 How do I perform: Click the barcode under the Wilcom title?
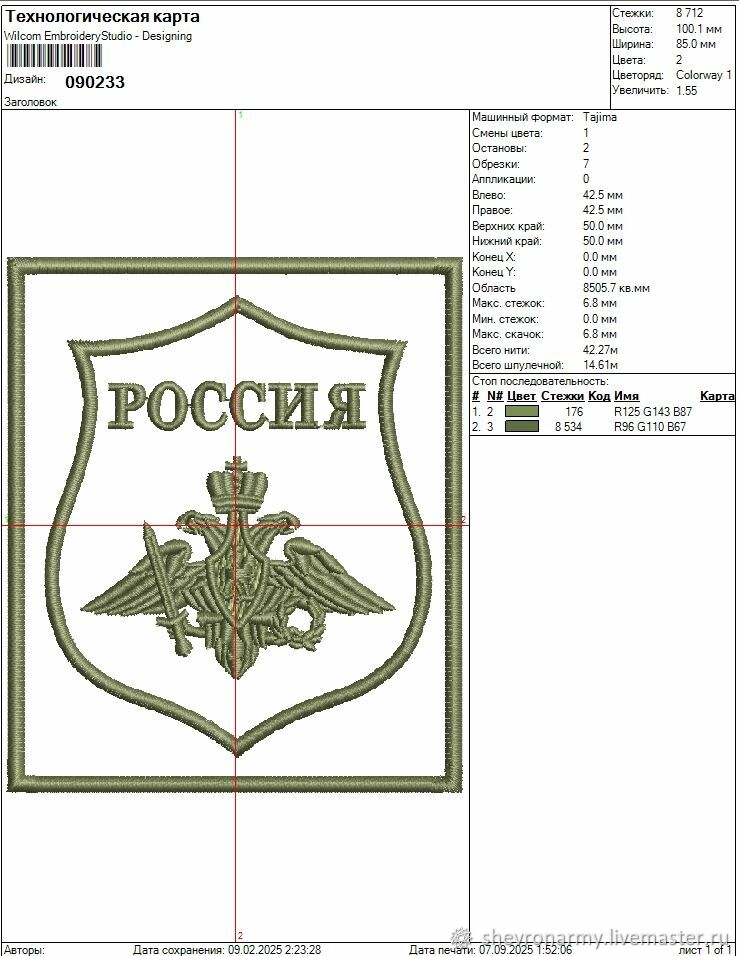(x=52, y=56)
